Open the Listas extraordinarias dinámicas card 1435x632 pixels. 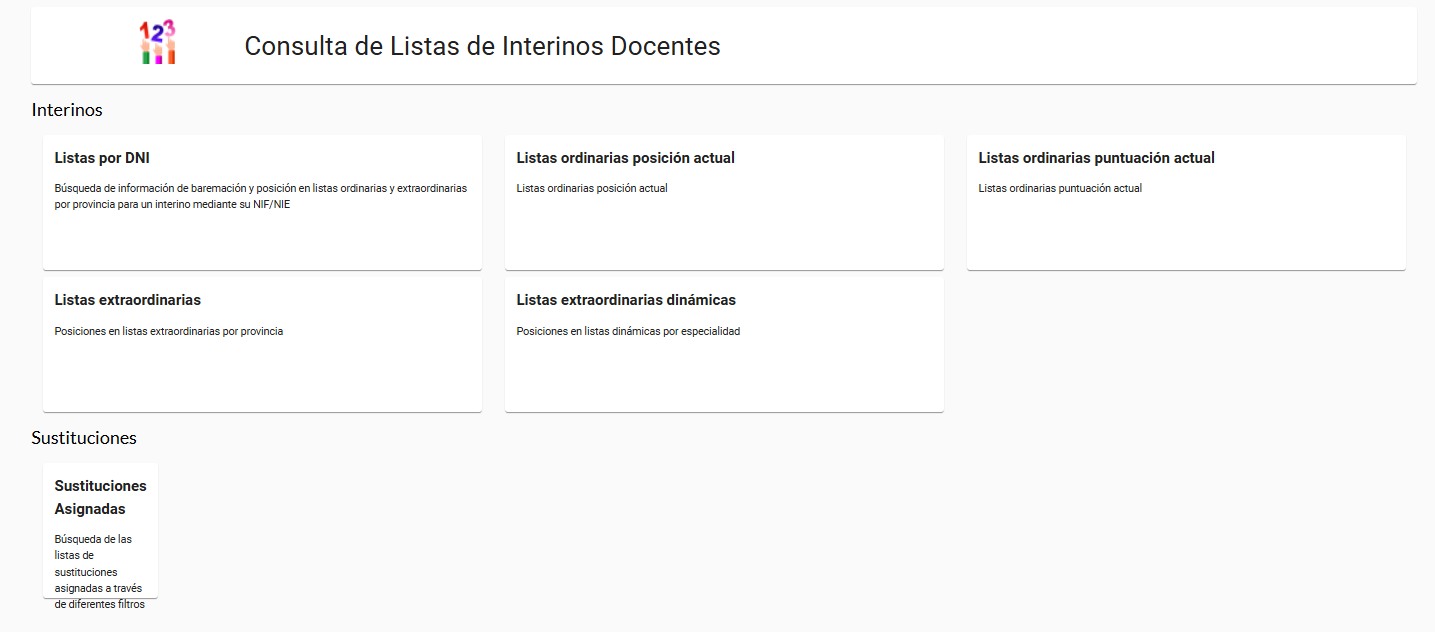point(626,300)
